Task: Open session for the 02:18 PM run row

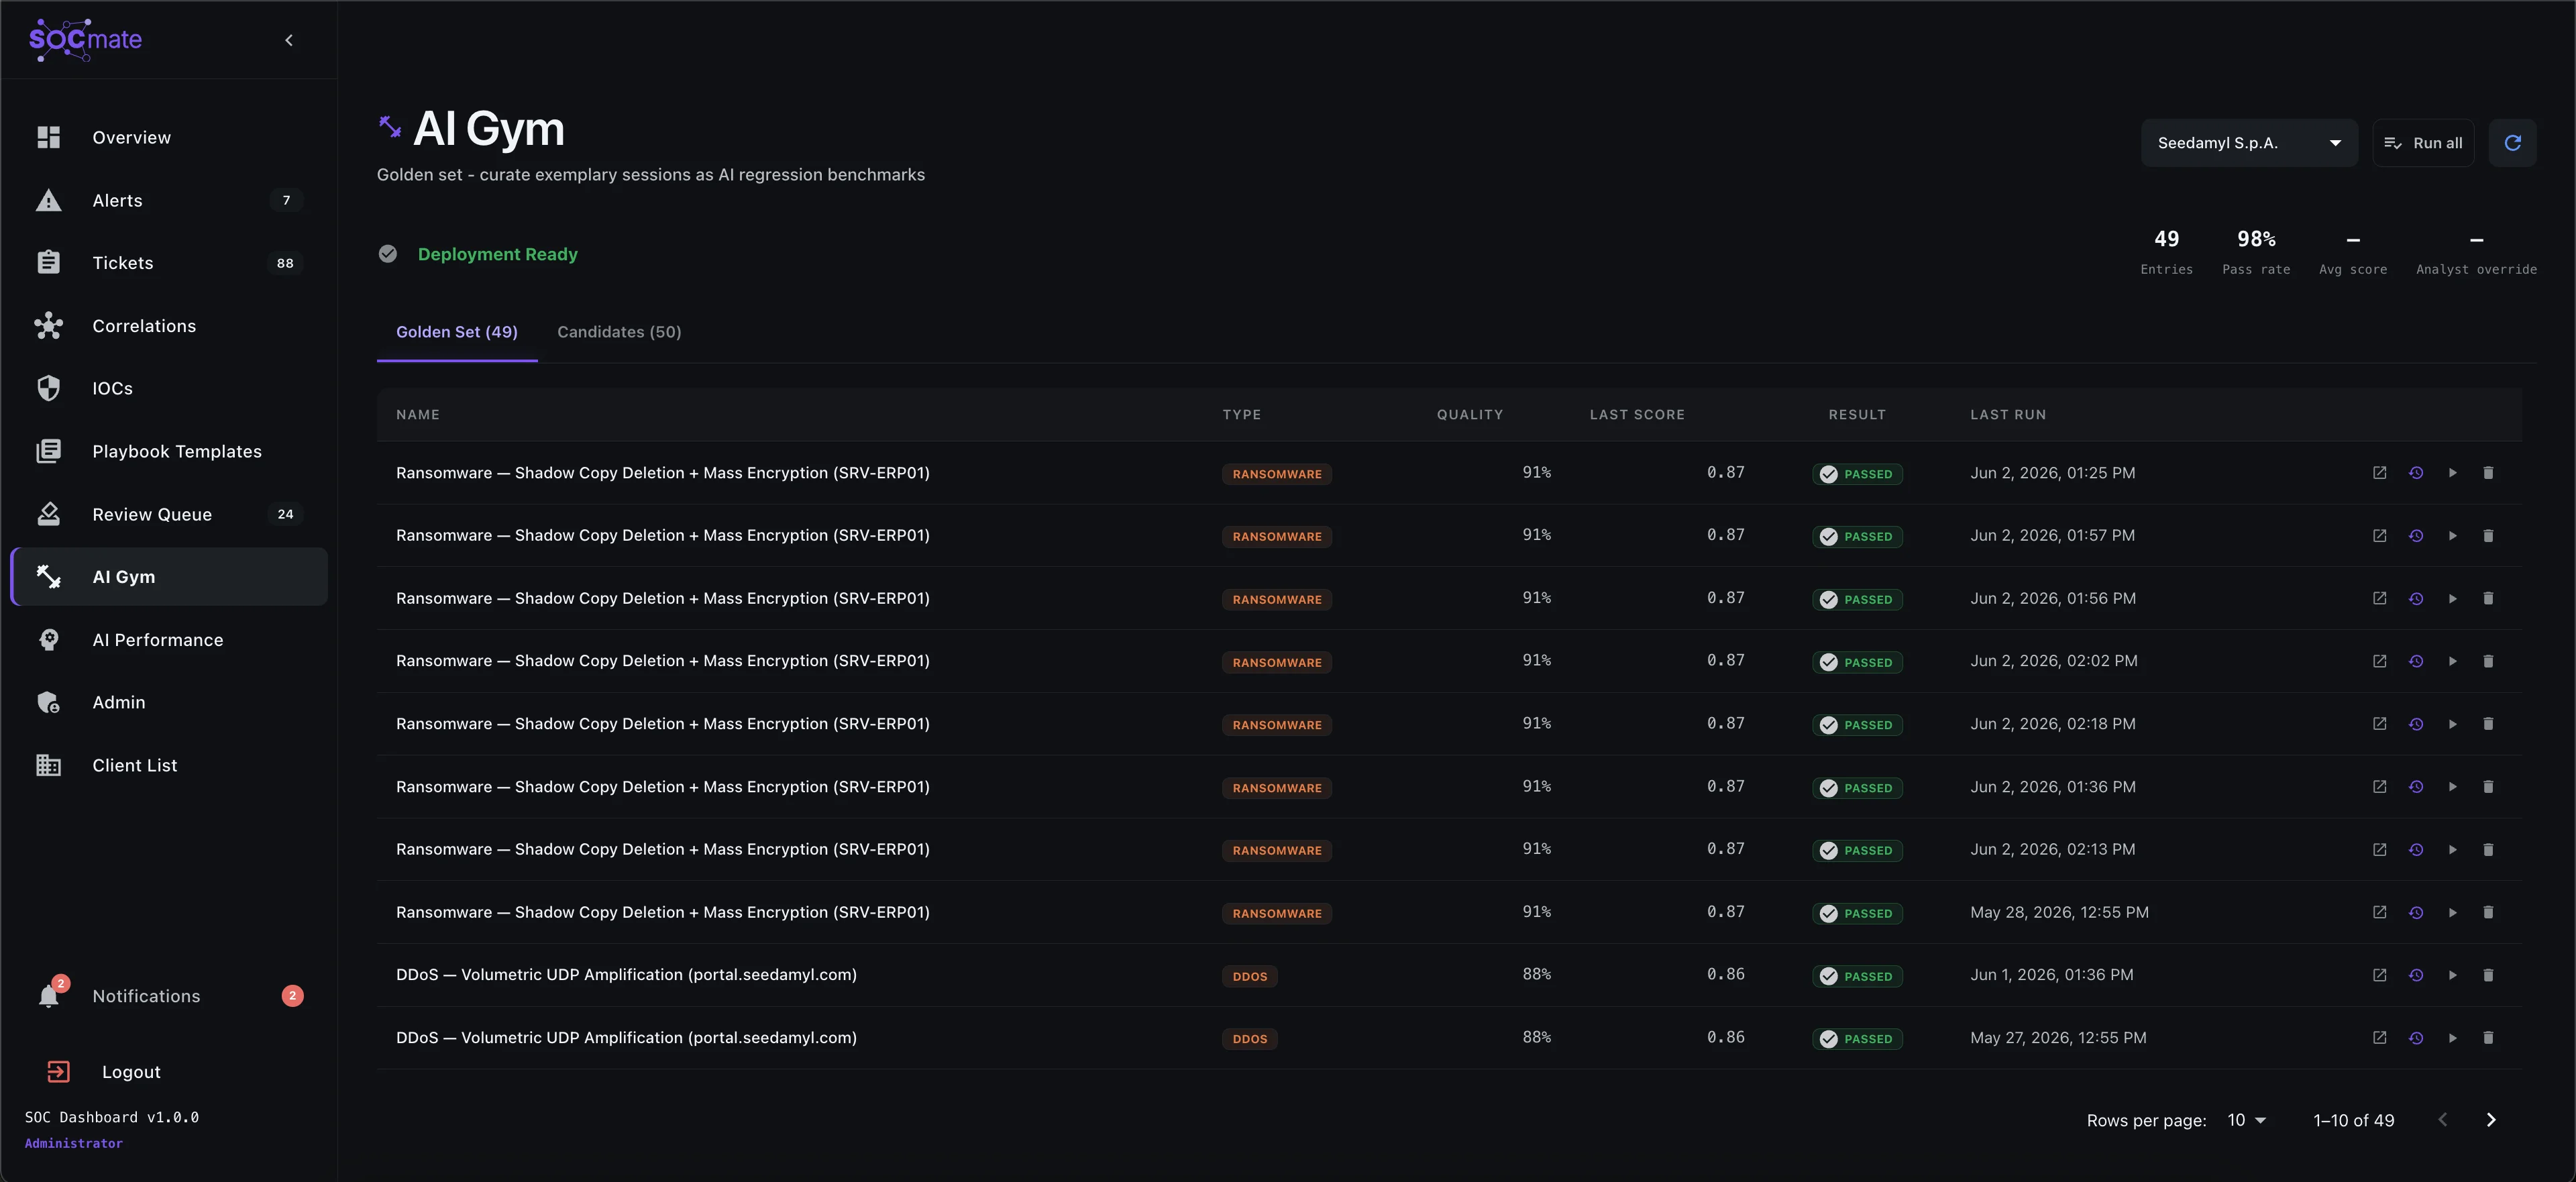Action: [2380, 724]
